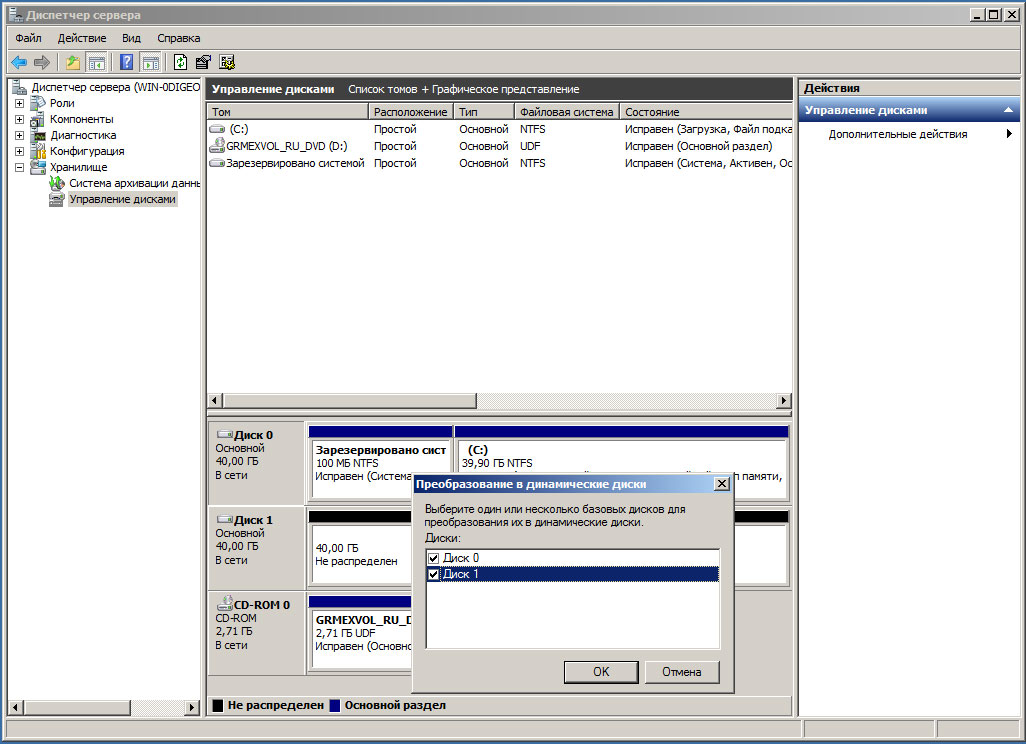Click the Properties toolbar icon
Viewport: 1026px width, 744px height.
pyautogui.click(x=203, y=62)
